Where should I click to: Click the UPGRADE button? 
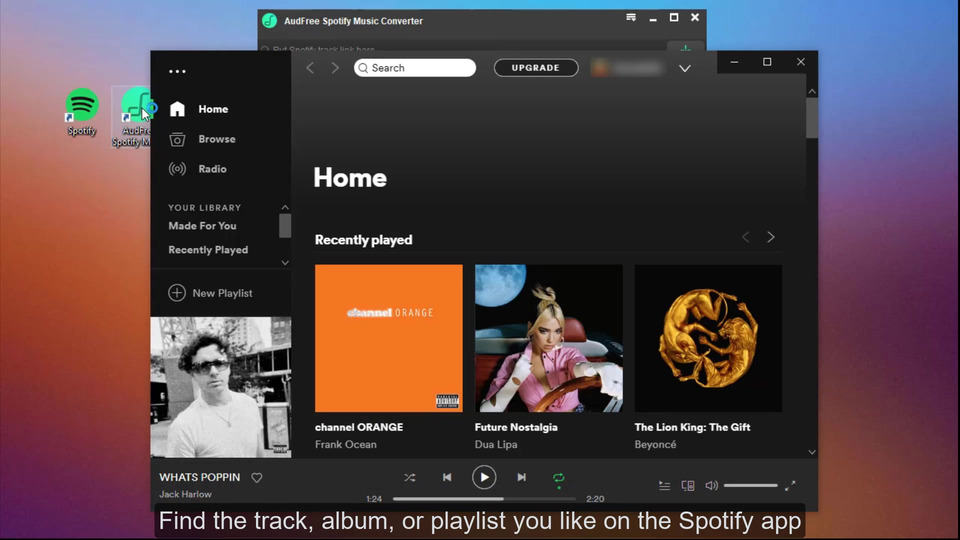[536, 68]
